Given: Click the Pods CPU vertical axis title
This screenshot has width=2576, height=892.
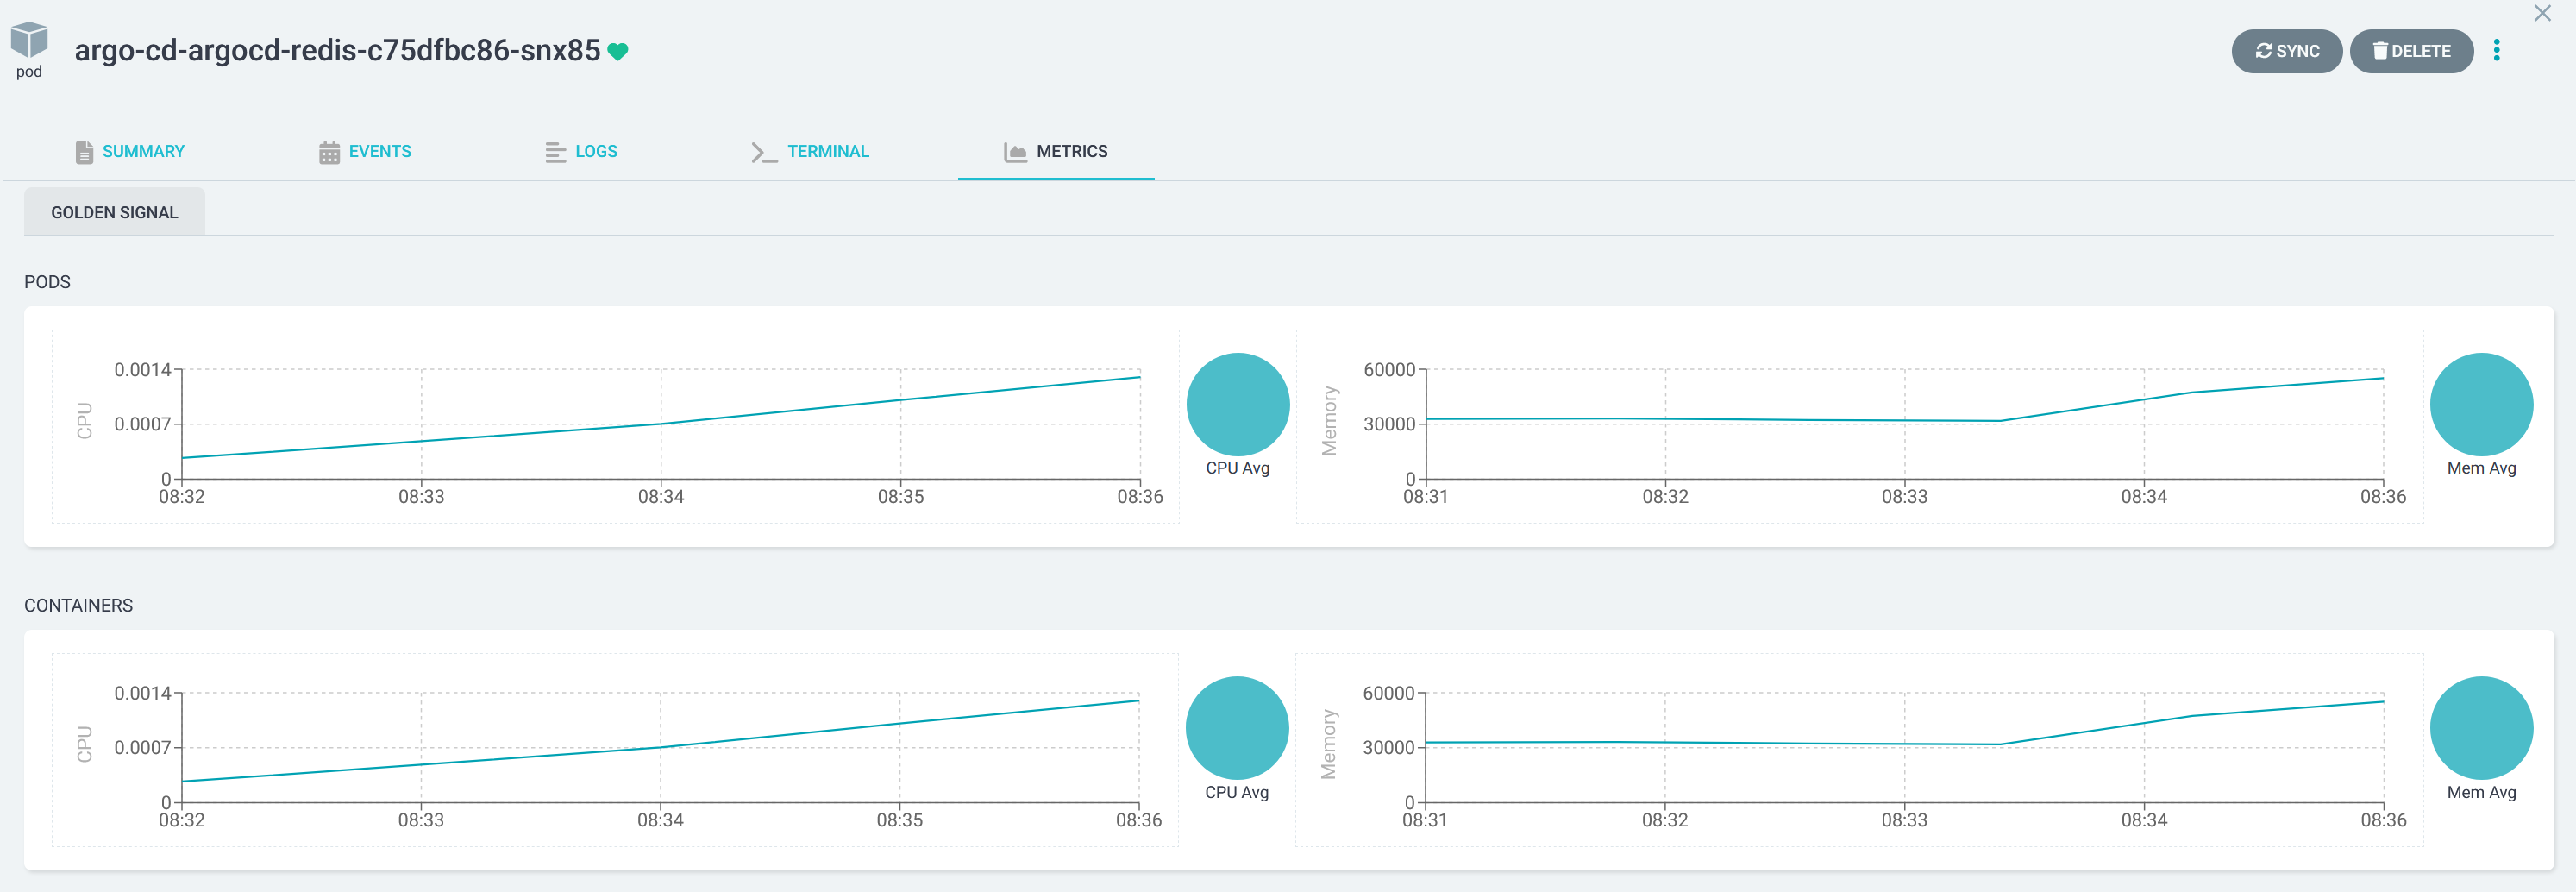Looking at the screenshot, I should (x=85, y=421).
